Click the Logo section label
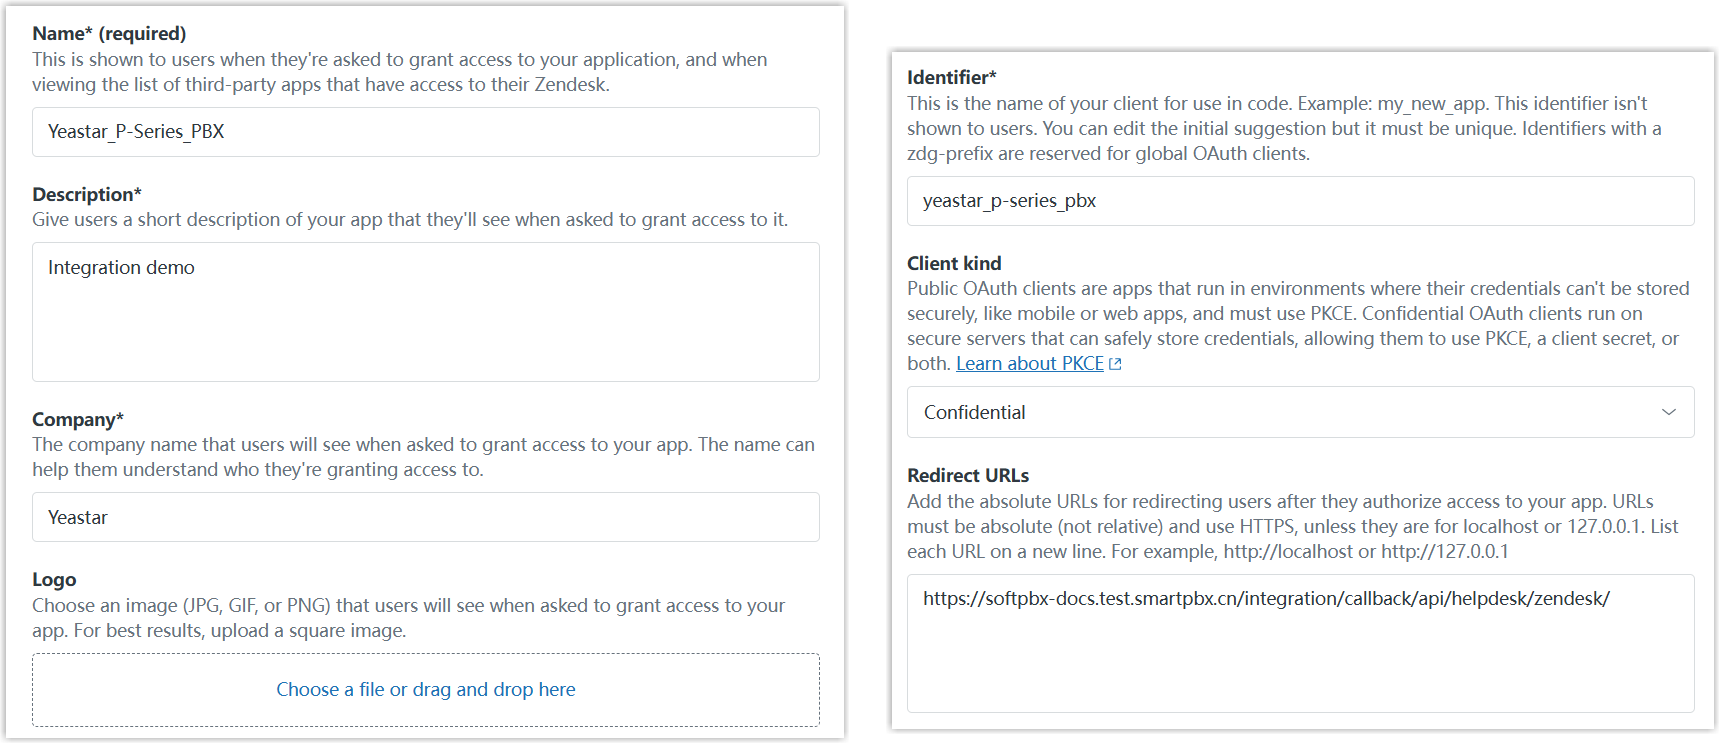Screen dimensions: 1720x744 click(54, 580)
